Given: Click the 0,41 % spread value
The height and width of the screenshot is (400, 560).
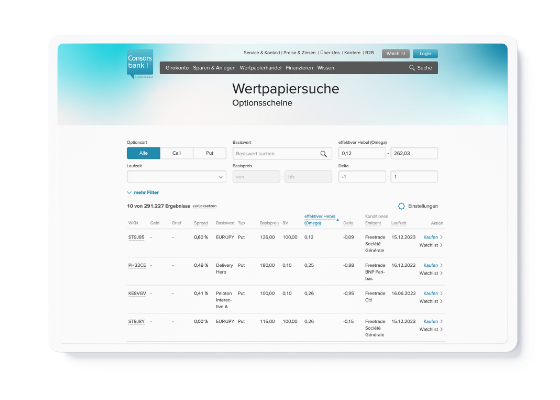Looking at the screenshot, I should pyautogui.click(x=201, y=293).
